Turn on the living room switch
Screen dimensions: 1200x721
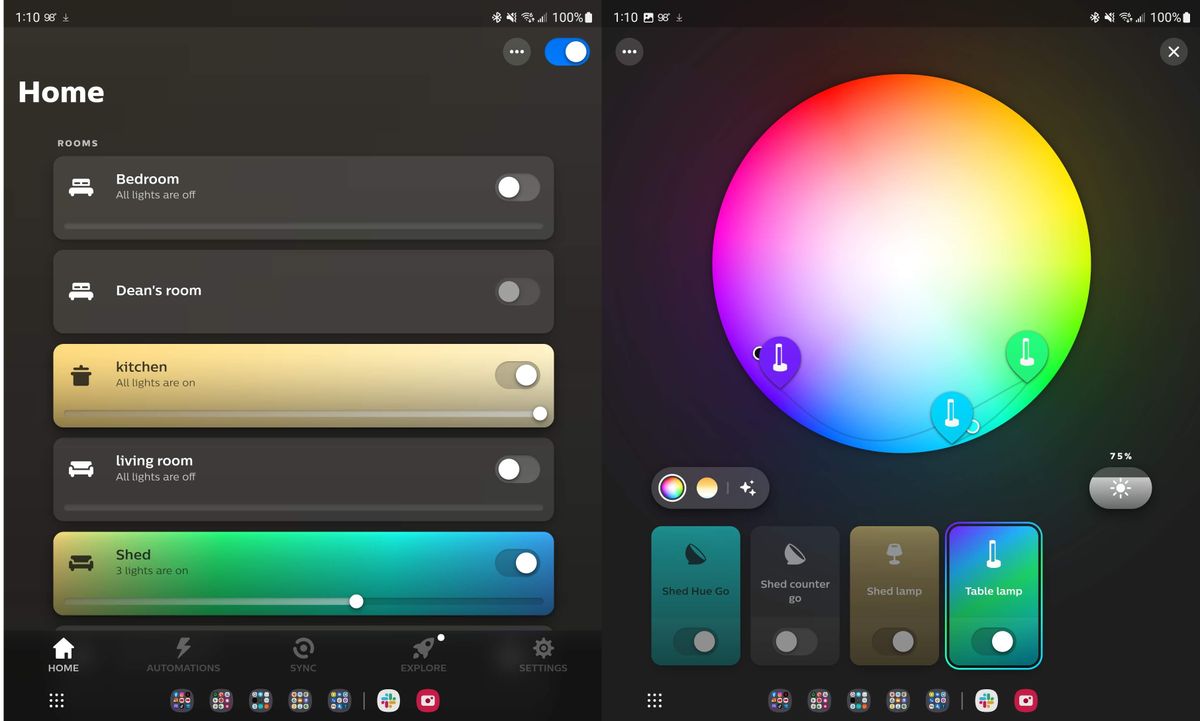coord(518,469)
